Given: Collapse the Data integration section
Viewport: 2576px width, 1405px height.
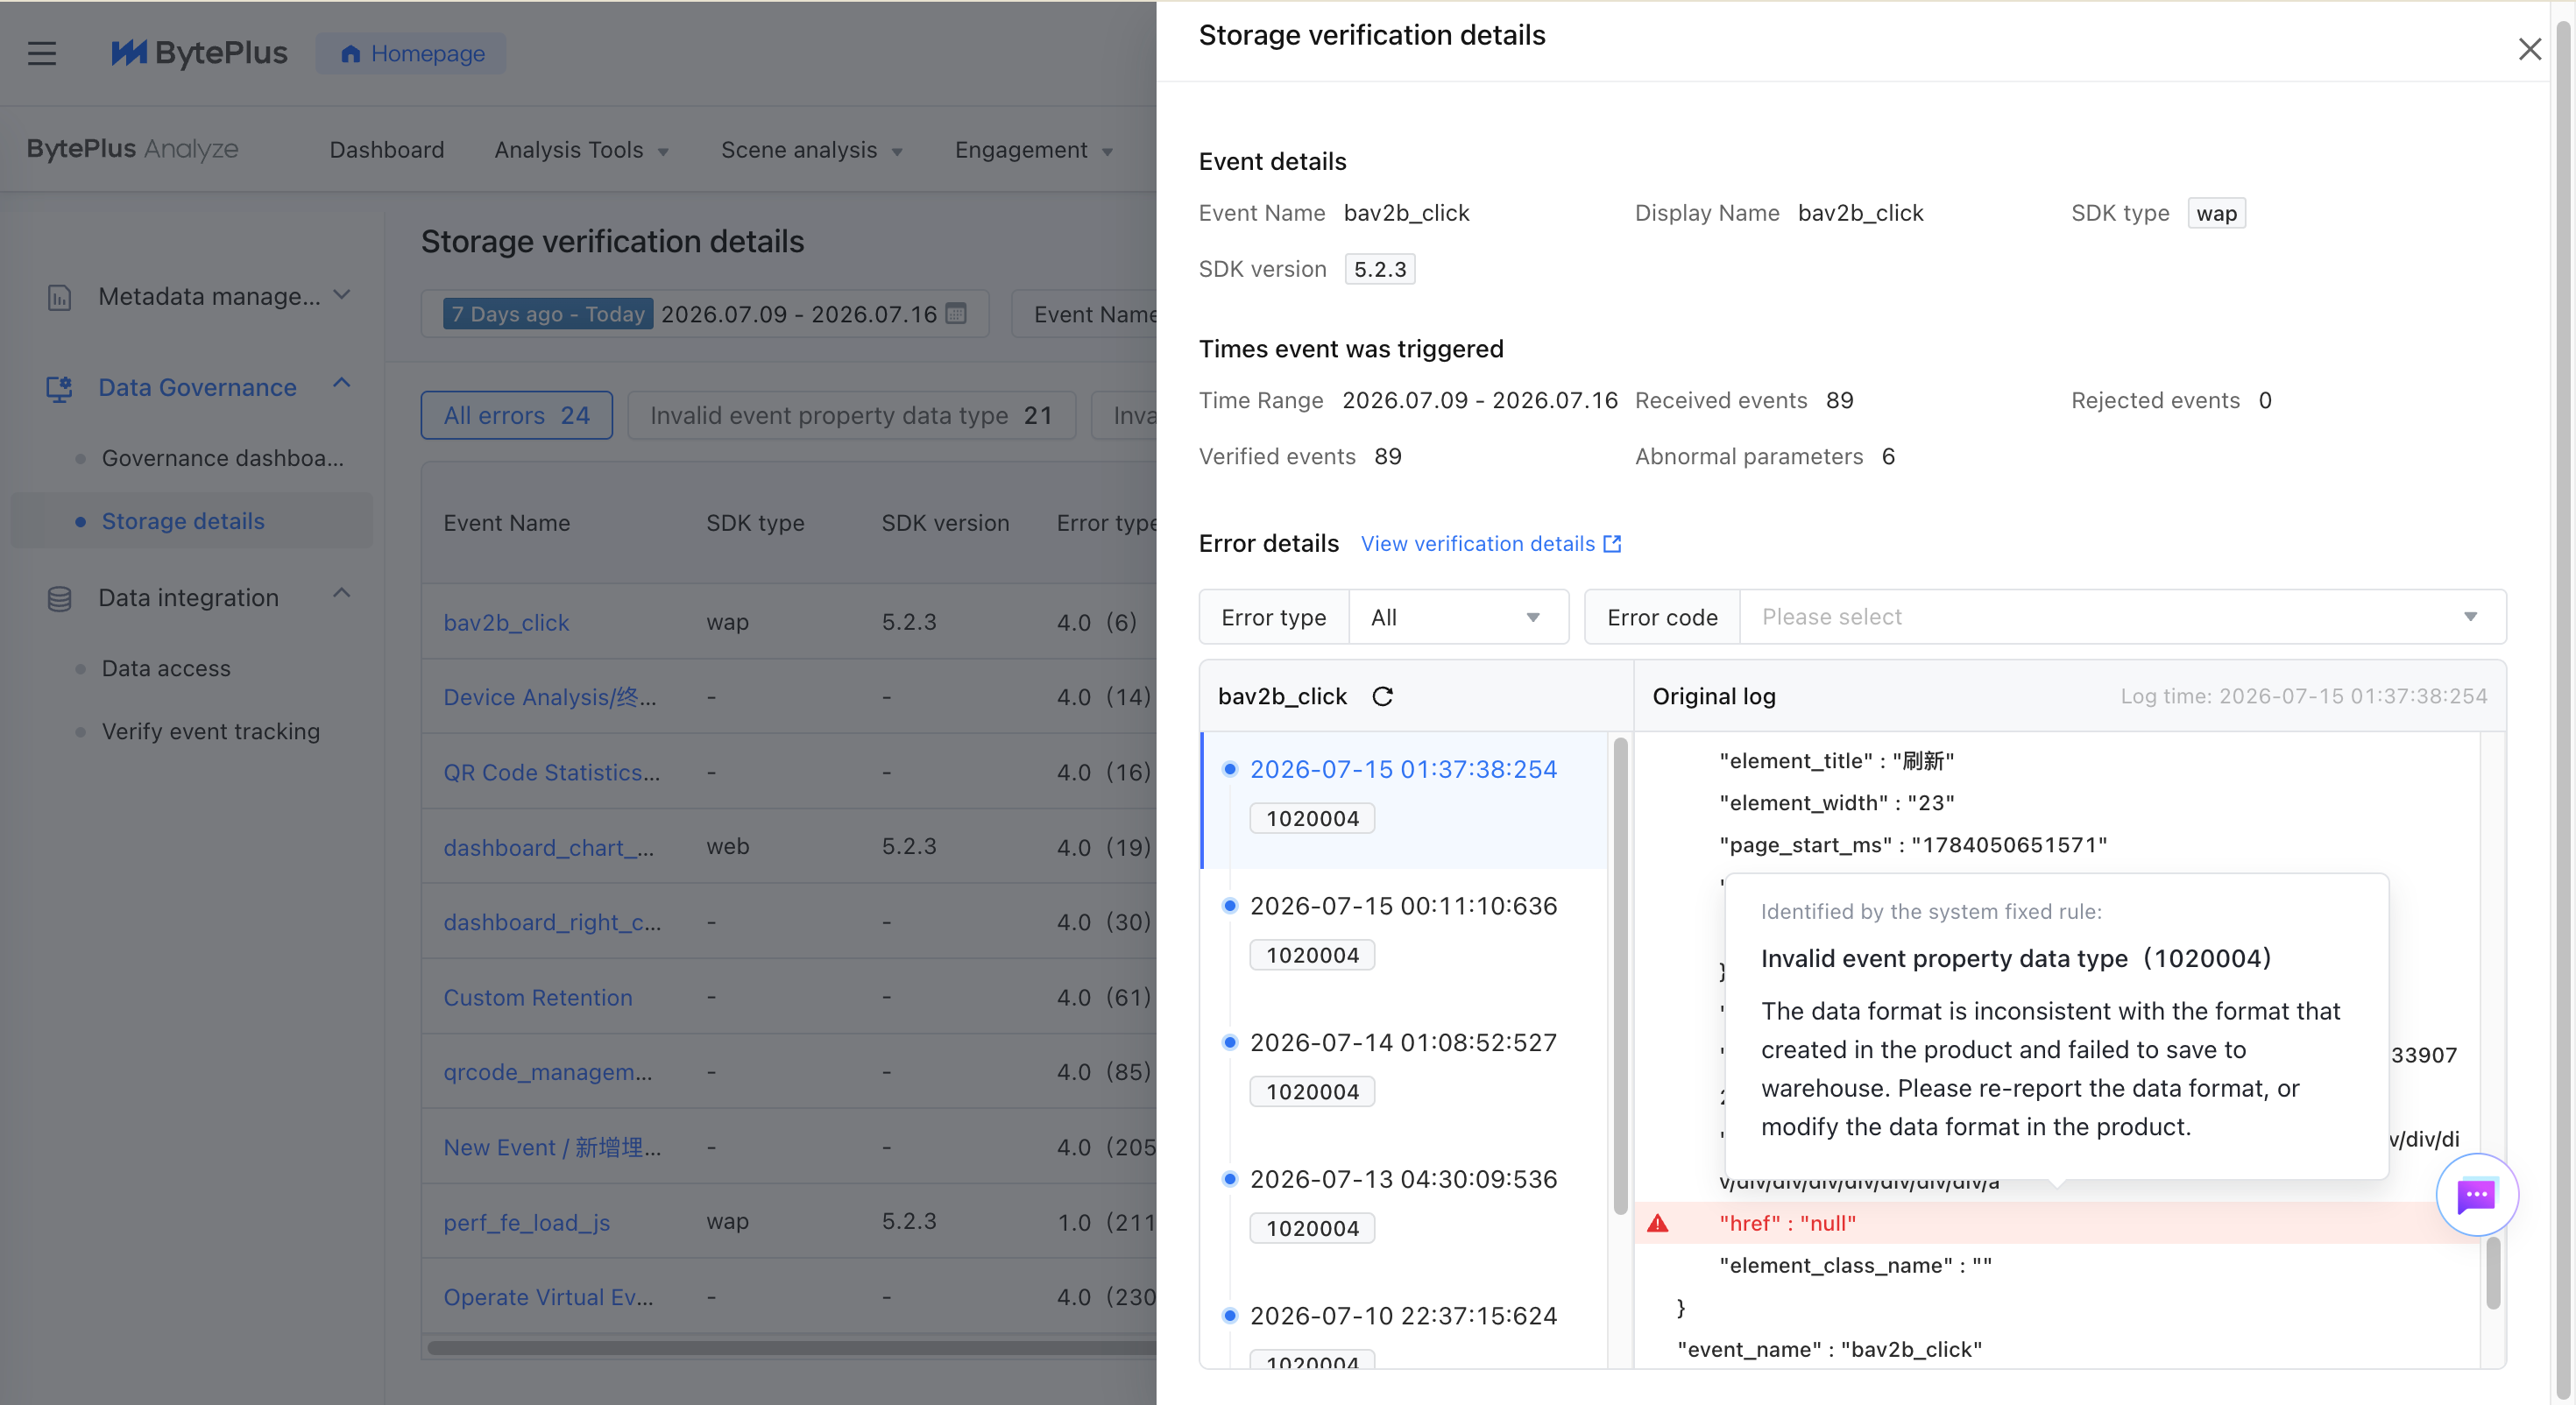Looking at the screenshot, I should coord(342,594).
